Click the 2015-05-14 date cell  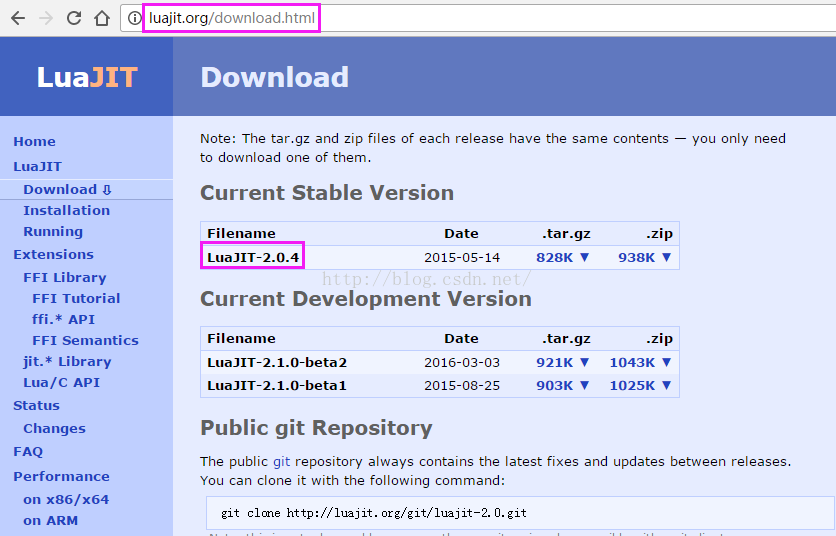tap(462, 257)
